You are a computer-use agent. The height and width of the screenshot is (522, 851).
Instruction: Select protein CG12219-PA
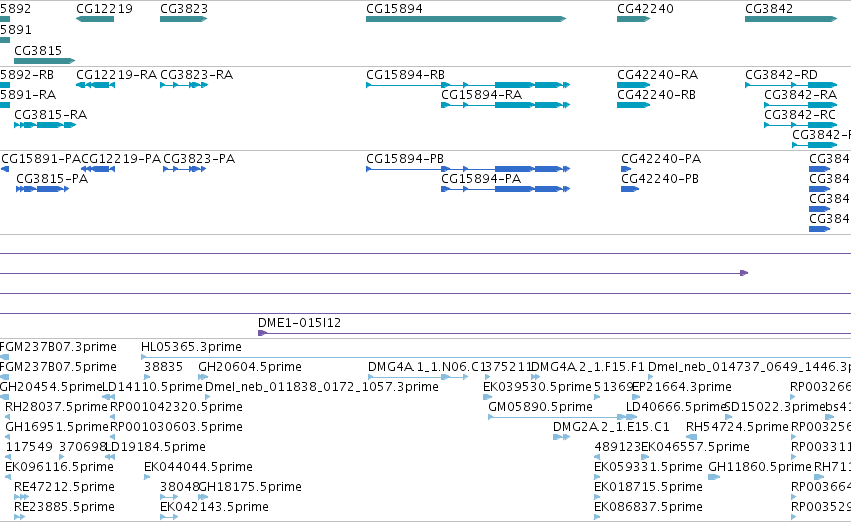(121, 159)
